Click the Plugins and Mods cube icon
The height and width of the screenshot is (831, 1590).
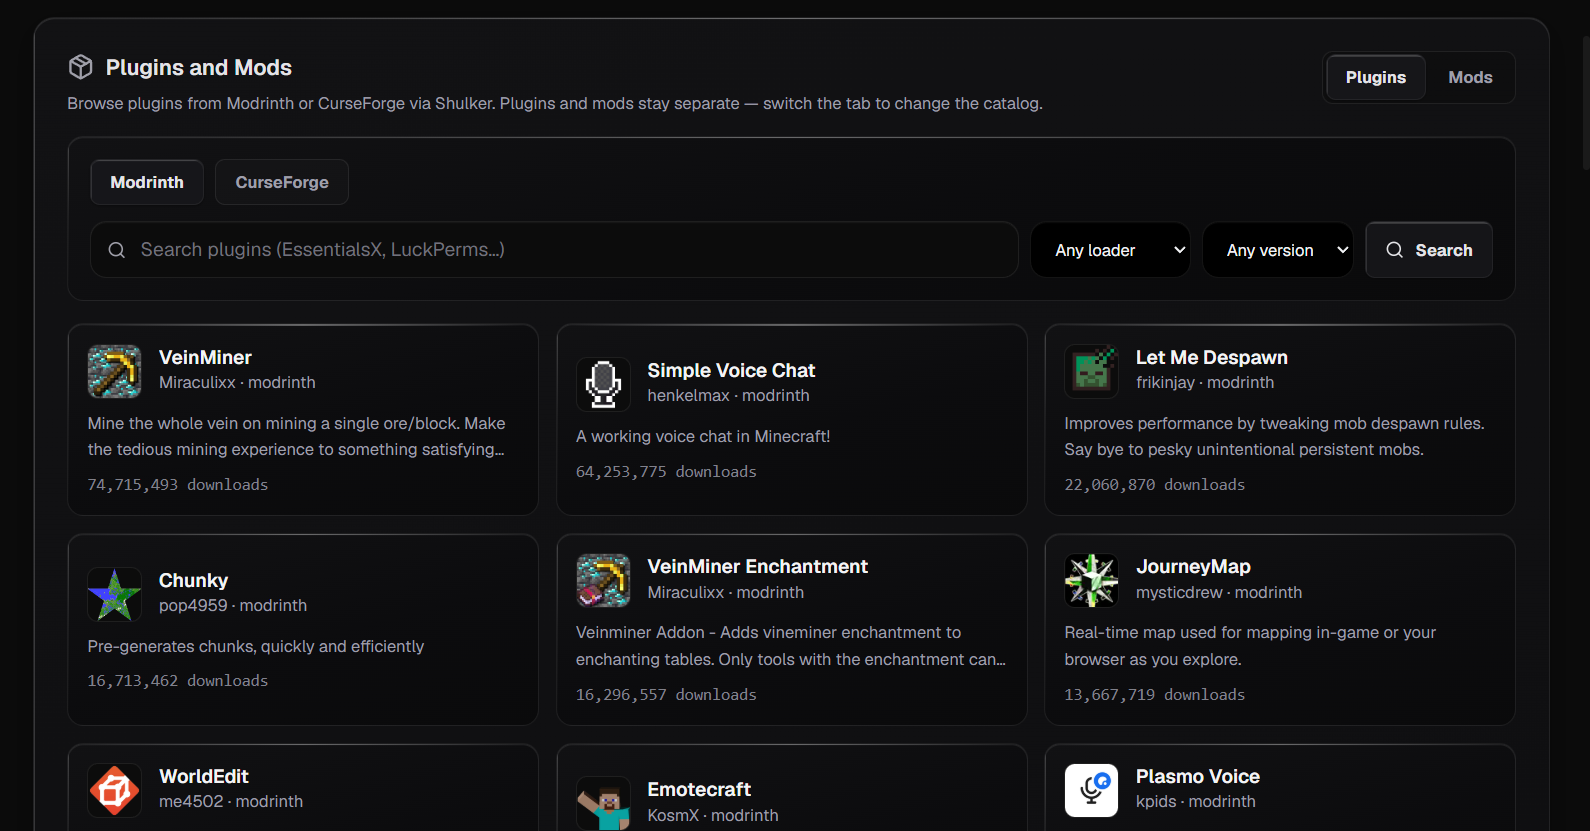pyautogui.click(x=81, y=67)
